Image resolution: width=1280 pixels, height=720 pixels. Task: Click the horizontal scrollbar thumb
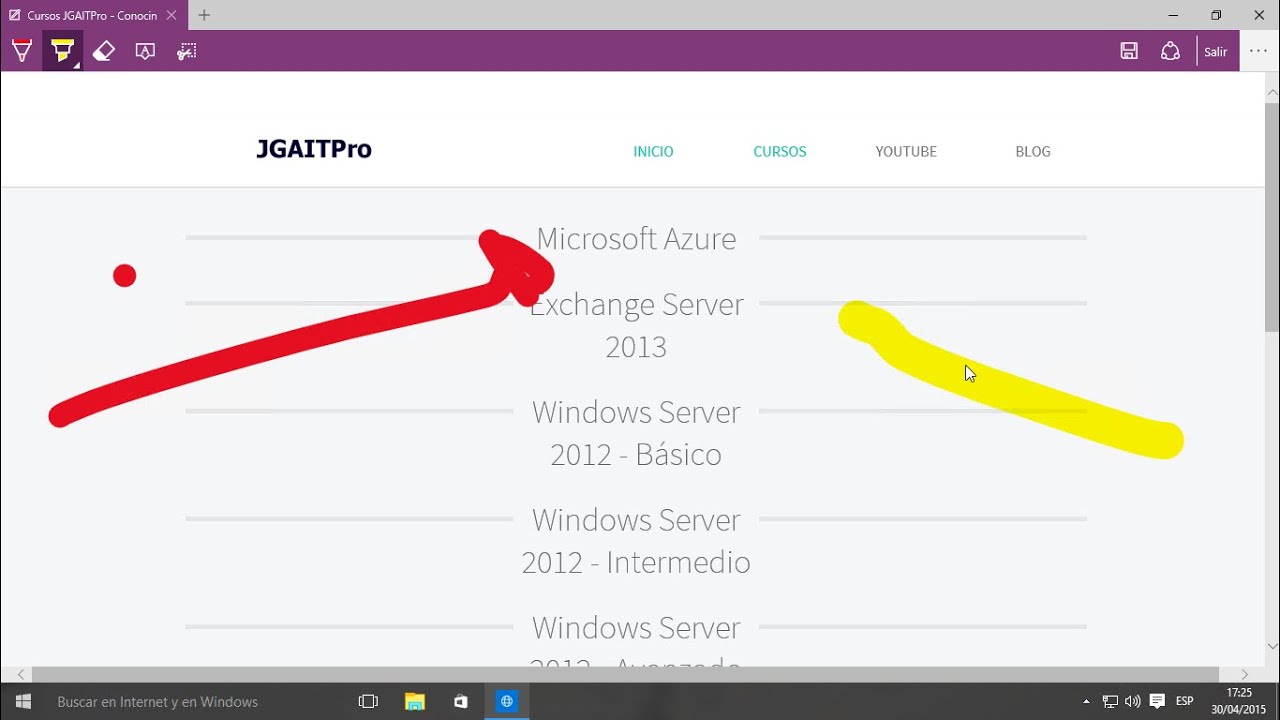625,675
